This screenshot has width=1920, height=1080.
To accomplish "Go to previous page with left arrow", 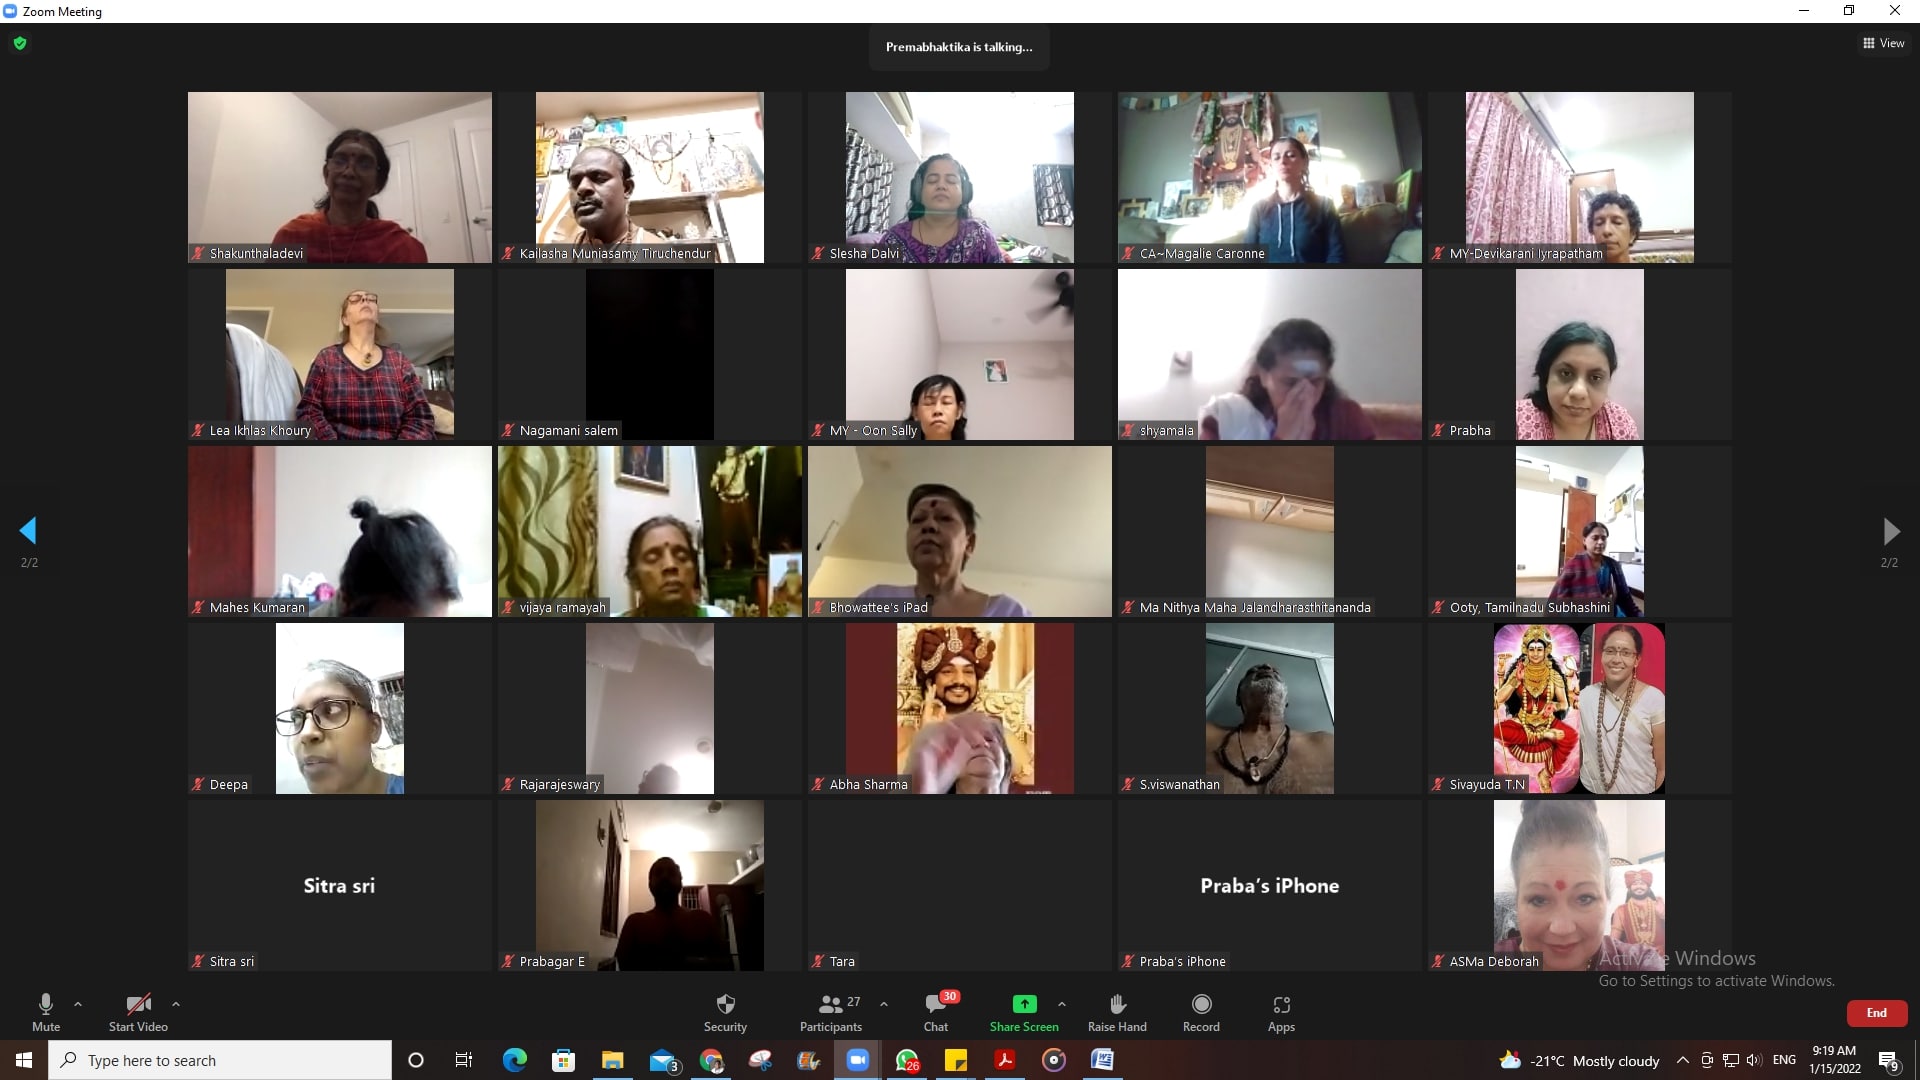I will pyautogui.click(x=28, y=531).
